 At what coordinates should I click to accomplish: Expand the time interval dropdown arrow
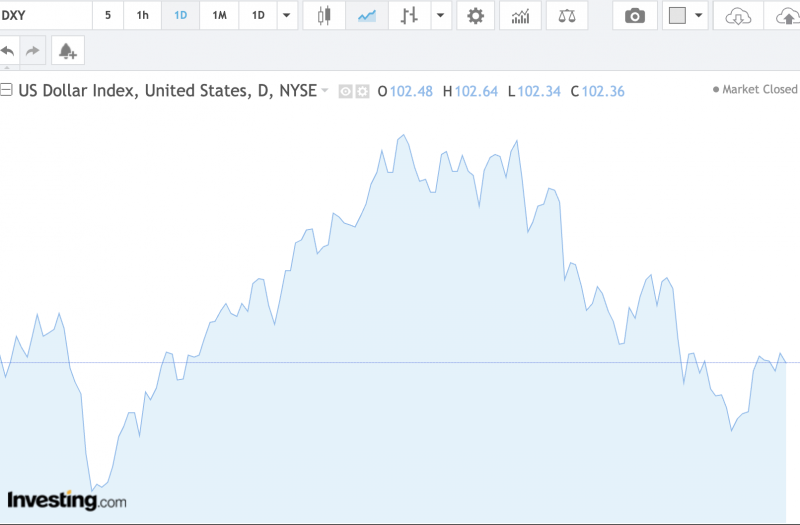point(287,16)
